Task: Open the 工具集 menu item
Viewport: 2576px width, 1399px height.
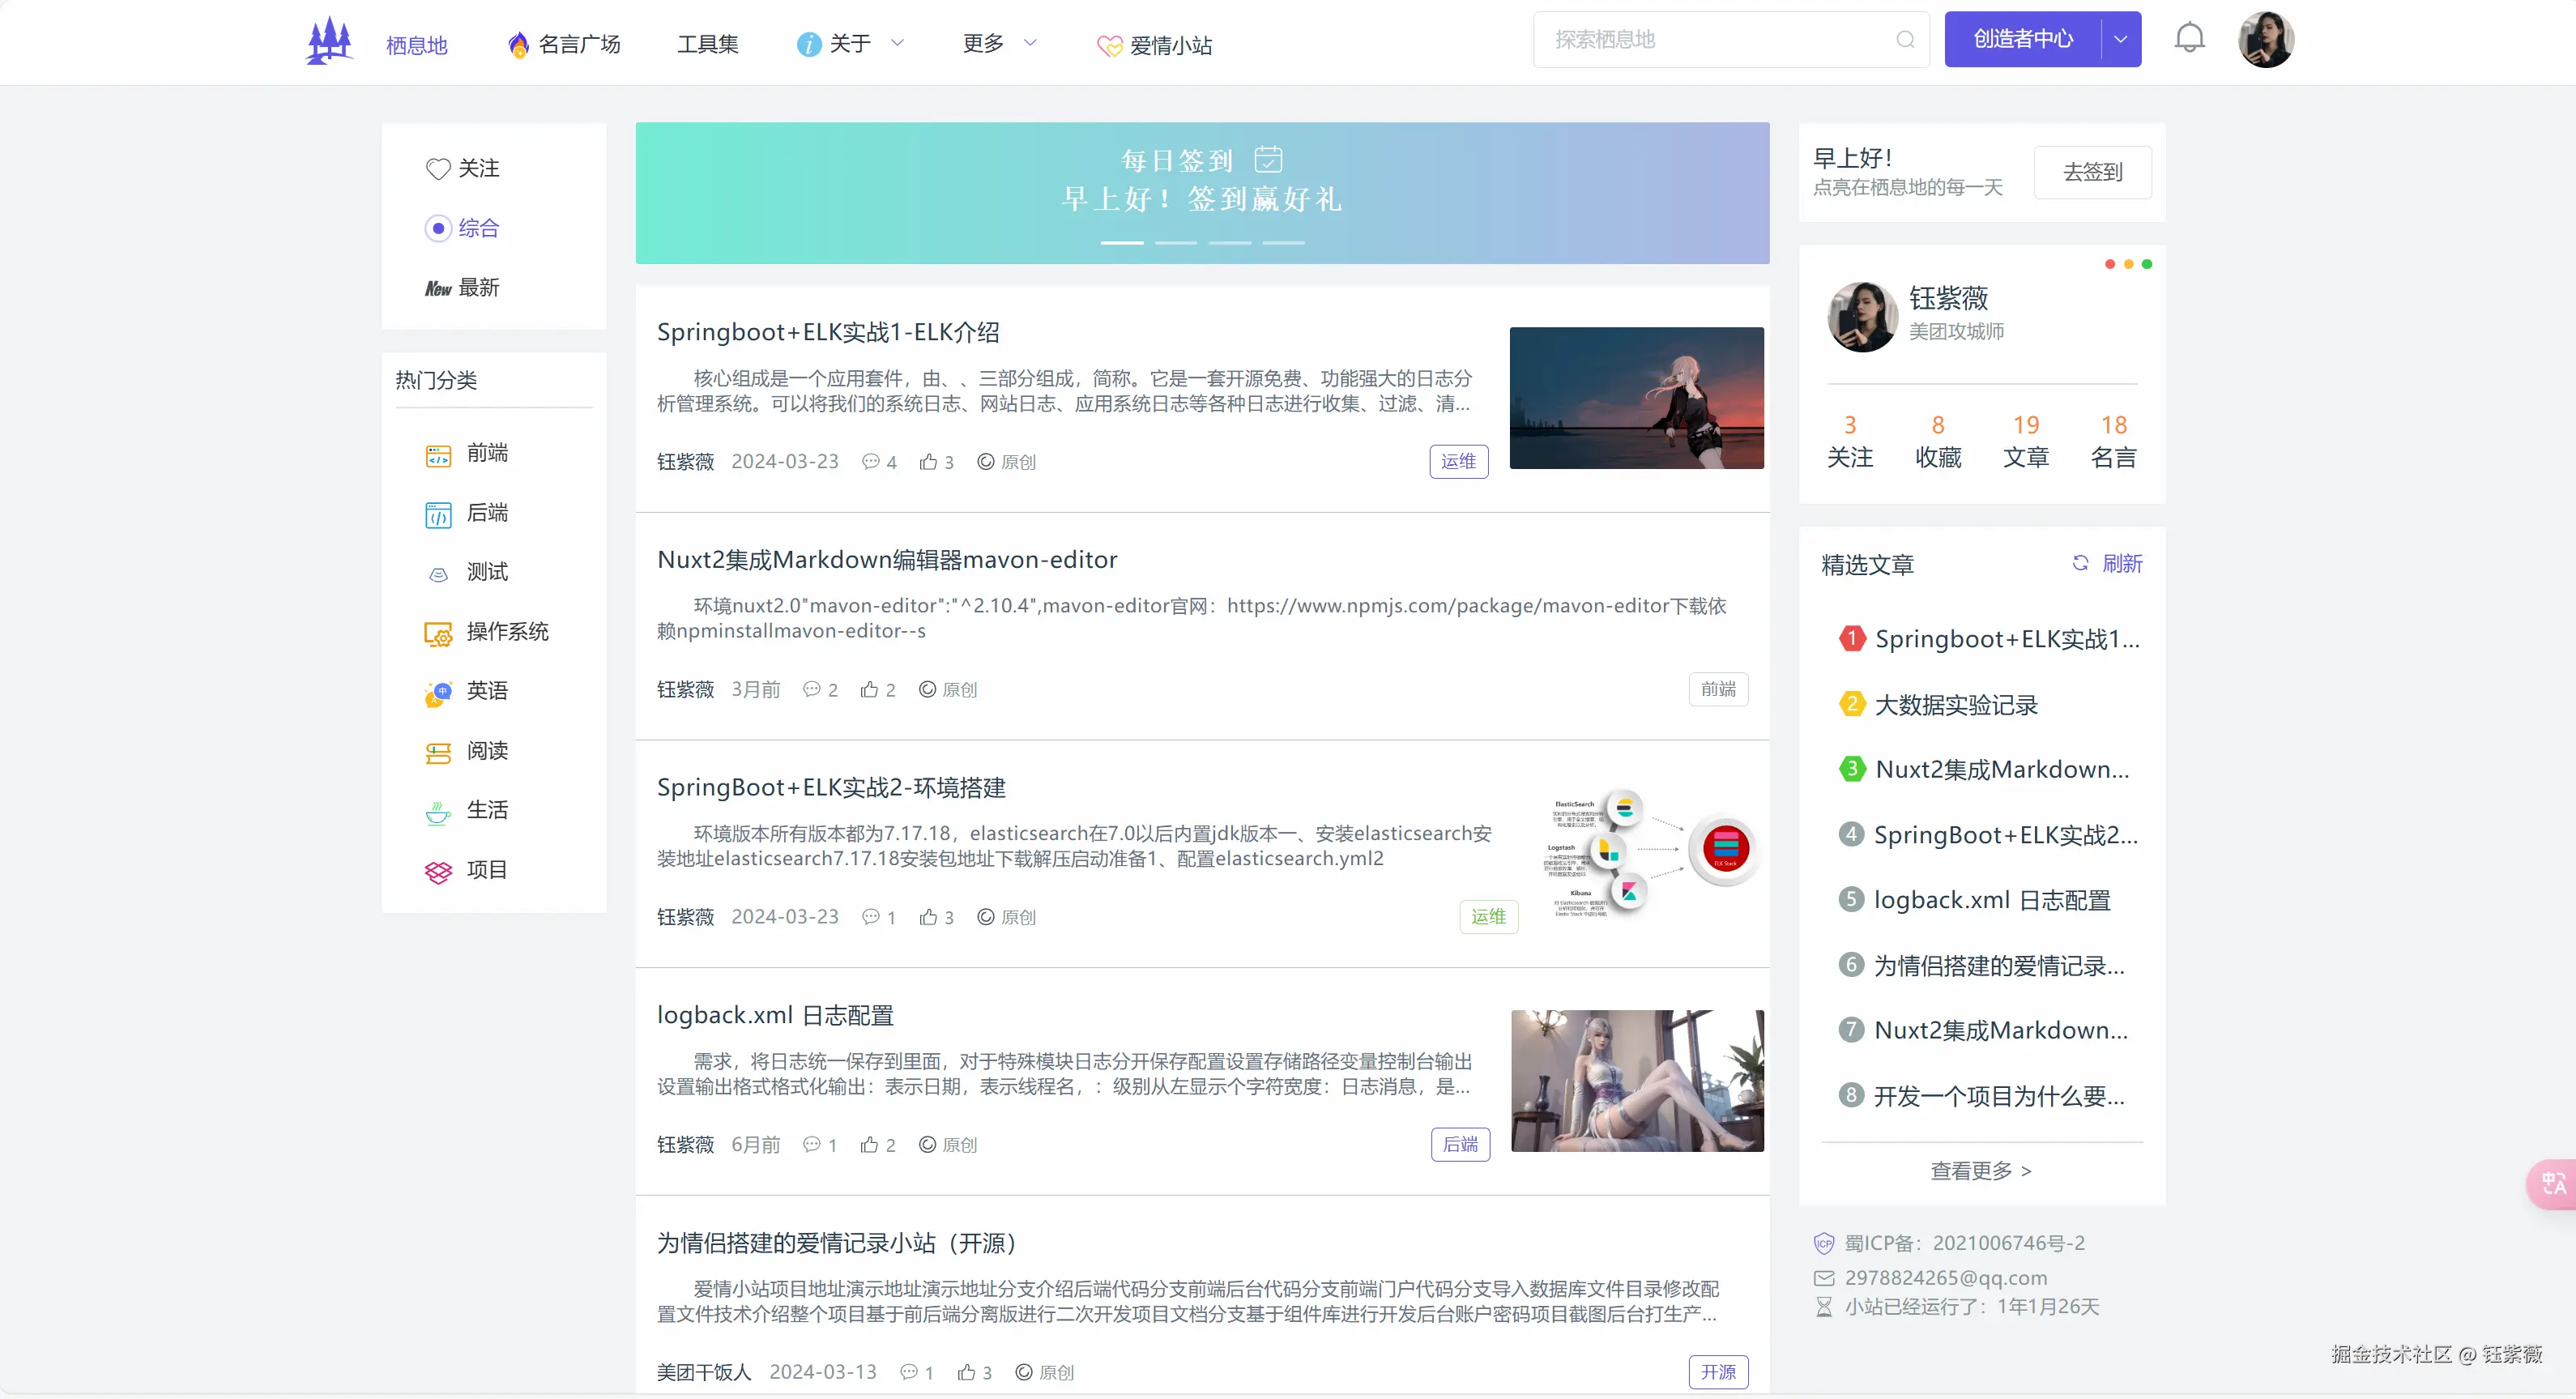Action: click(x=707, y=43)
